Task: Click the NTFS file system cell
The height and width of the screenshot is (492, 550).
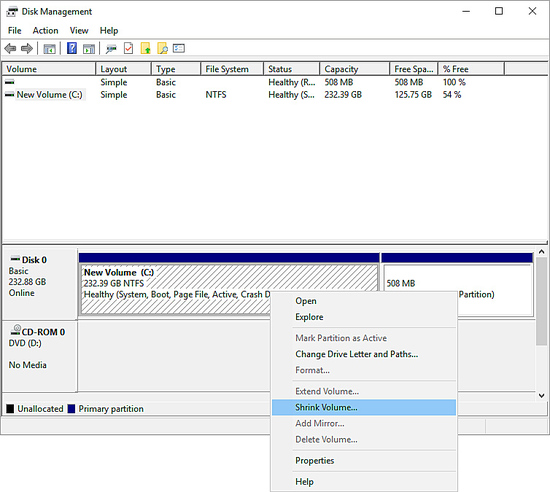Action: coord(216,95)
